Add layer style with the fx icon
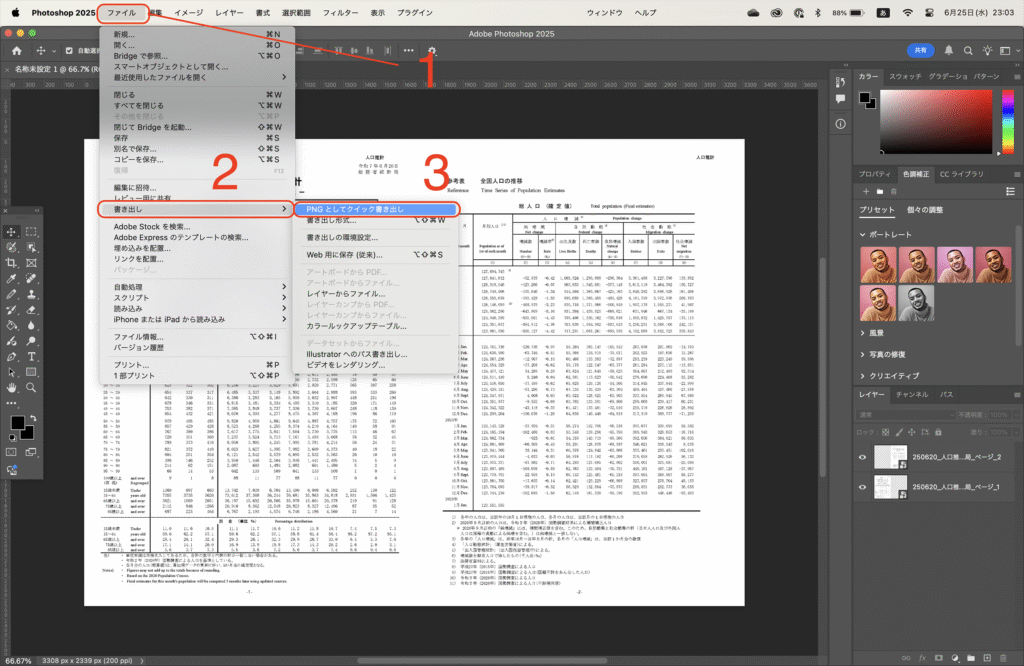Viewport: 1024px width, 666px height. click(x=922, y=658)
